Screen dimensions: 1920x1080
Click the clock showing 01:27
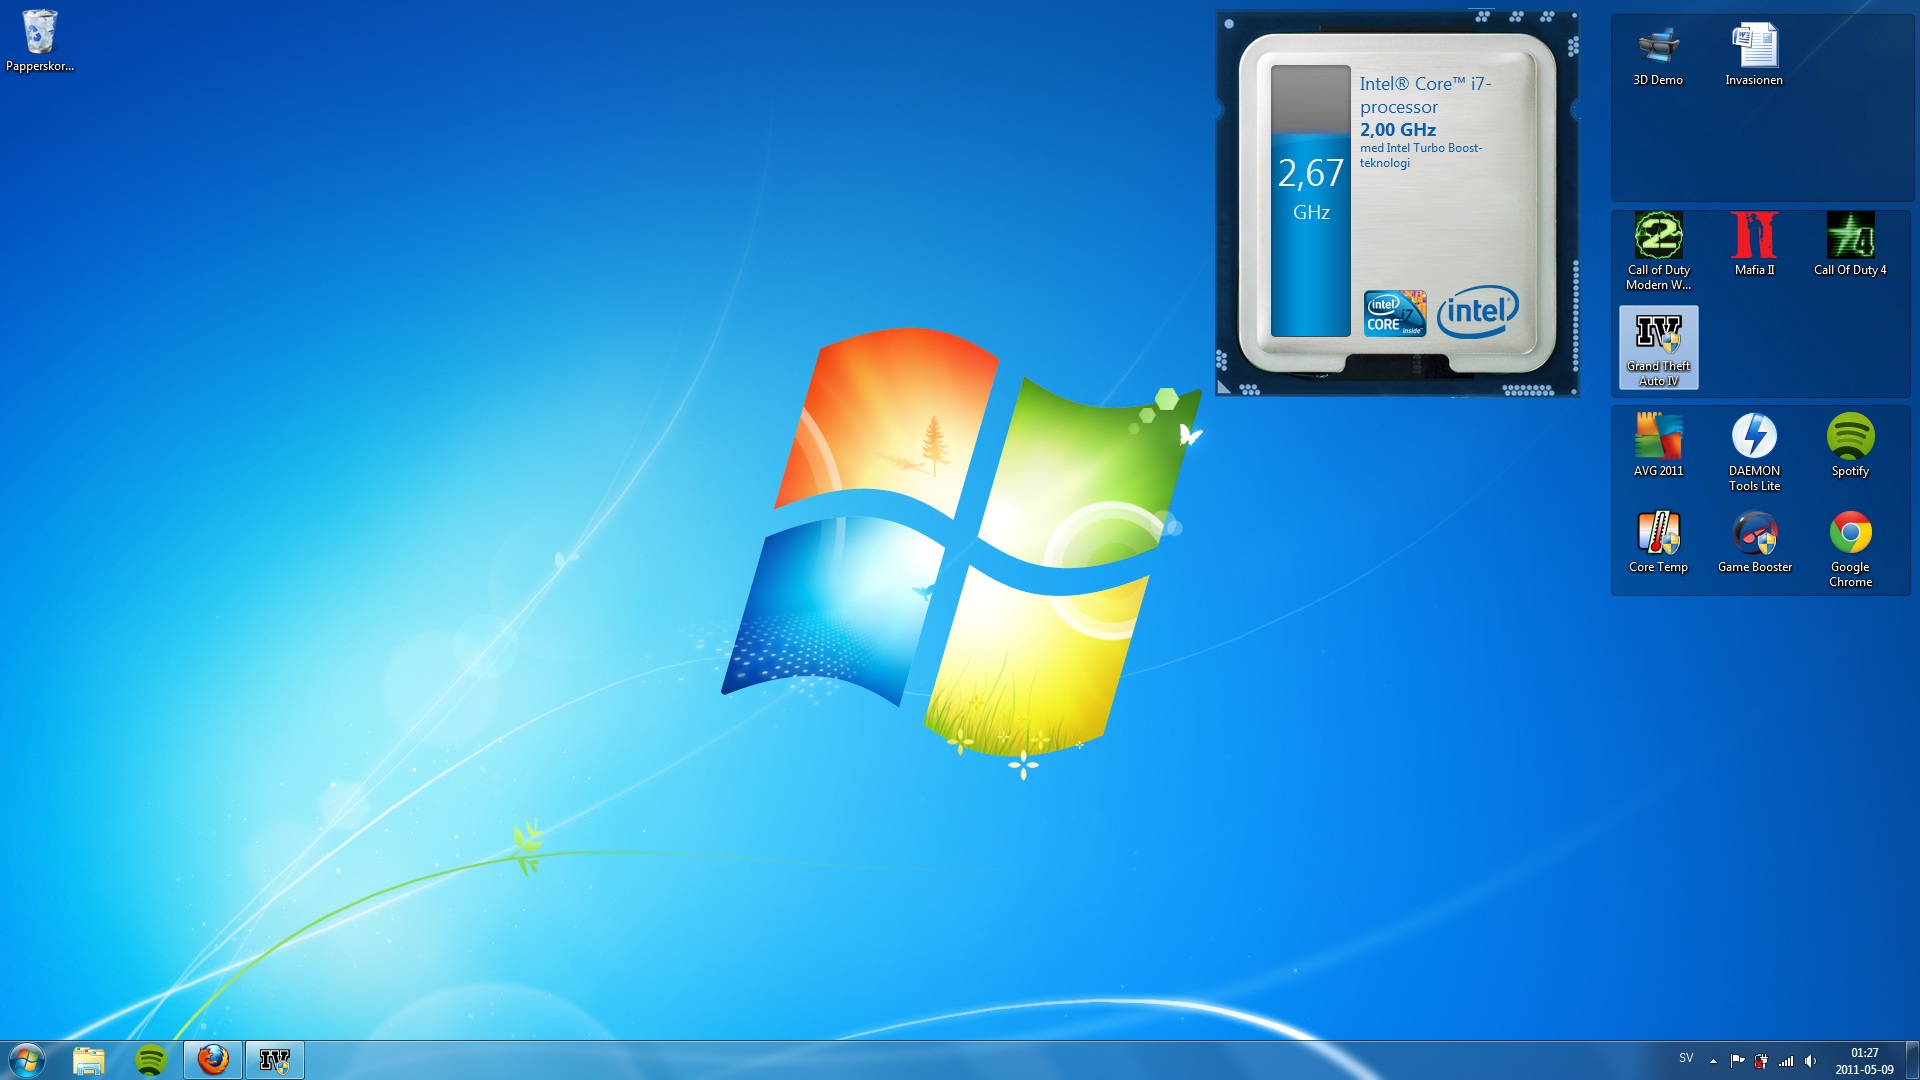[1864, 1061]
